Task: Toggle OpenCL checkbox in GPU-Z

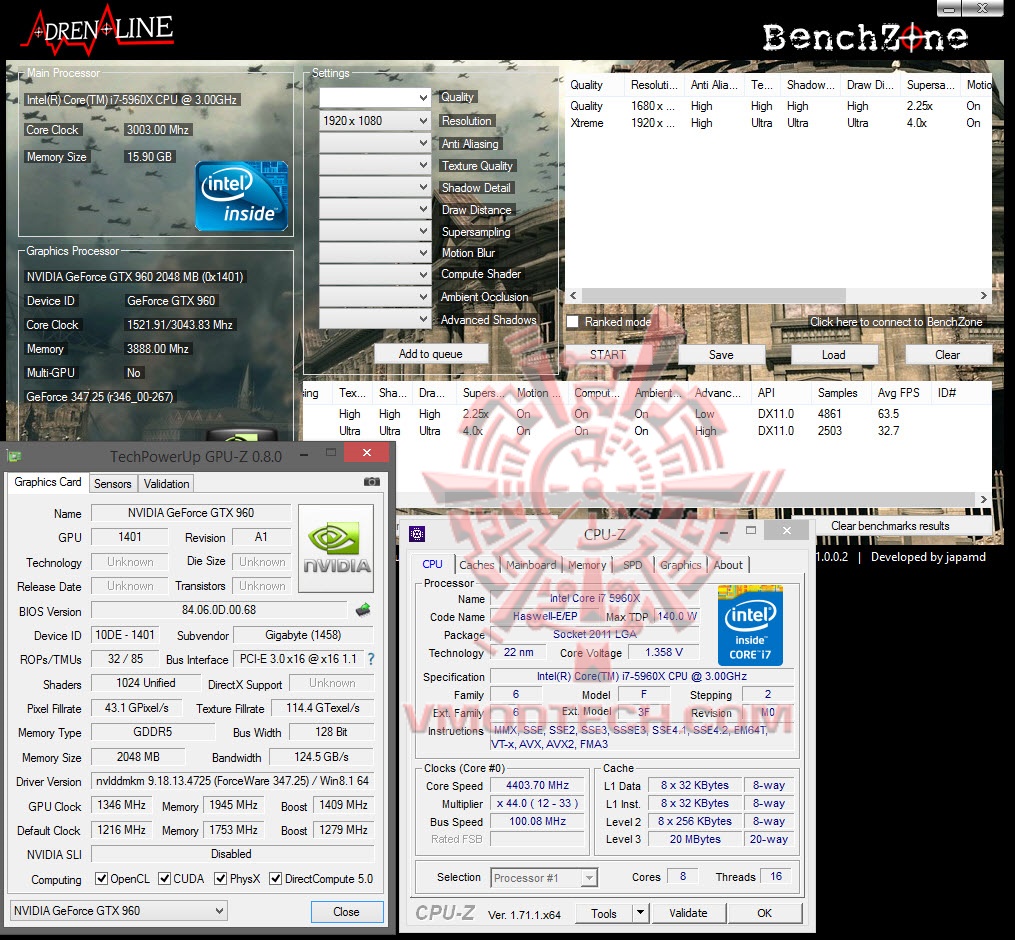Action: point(101,878)
